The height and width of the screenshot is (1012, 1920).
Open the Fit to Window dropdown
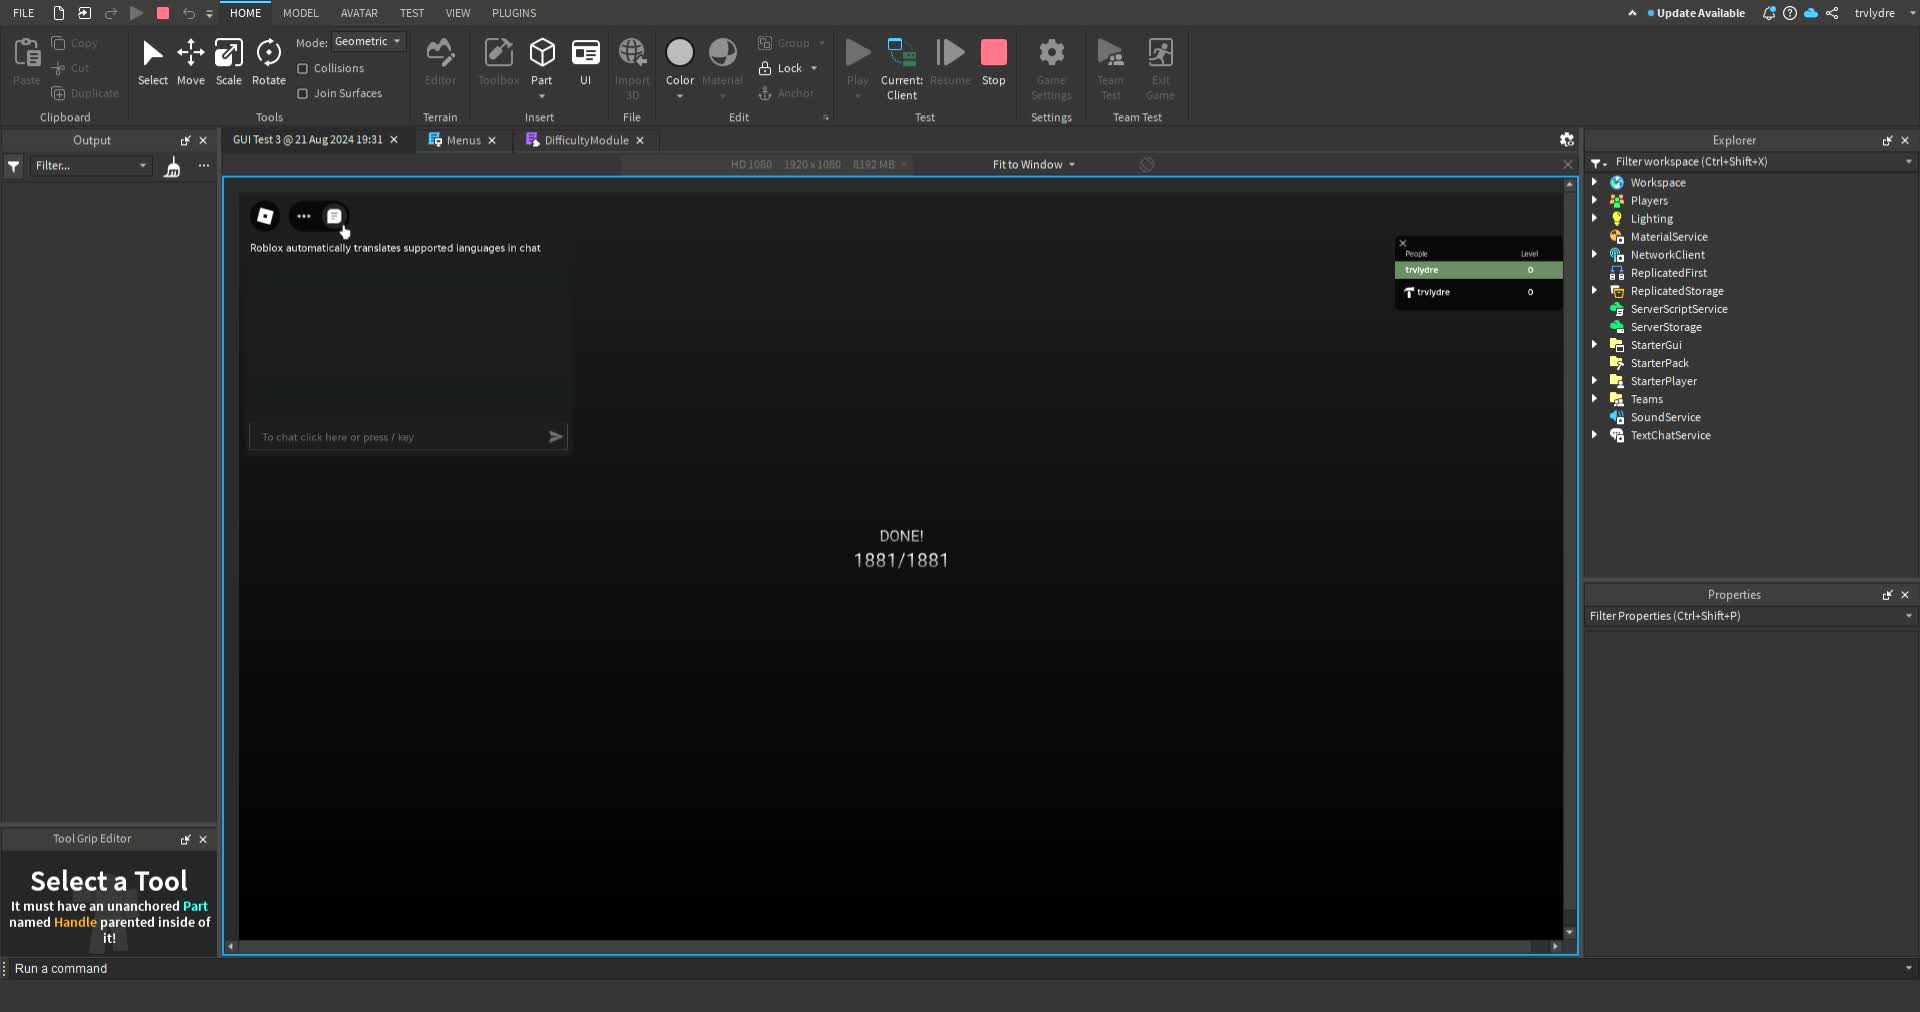[1033, 165]
